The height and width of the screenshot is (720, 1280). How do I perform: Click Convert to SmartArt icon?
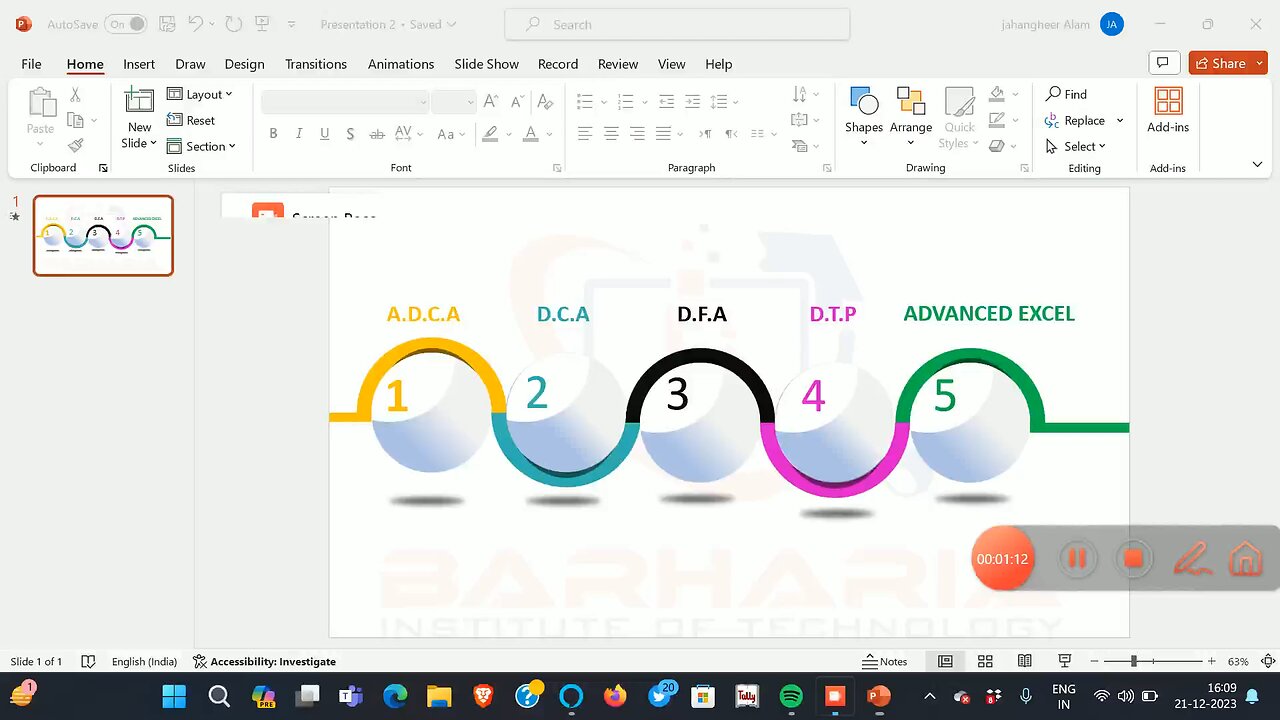[799, 146]
